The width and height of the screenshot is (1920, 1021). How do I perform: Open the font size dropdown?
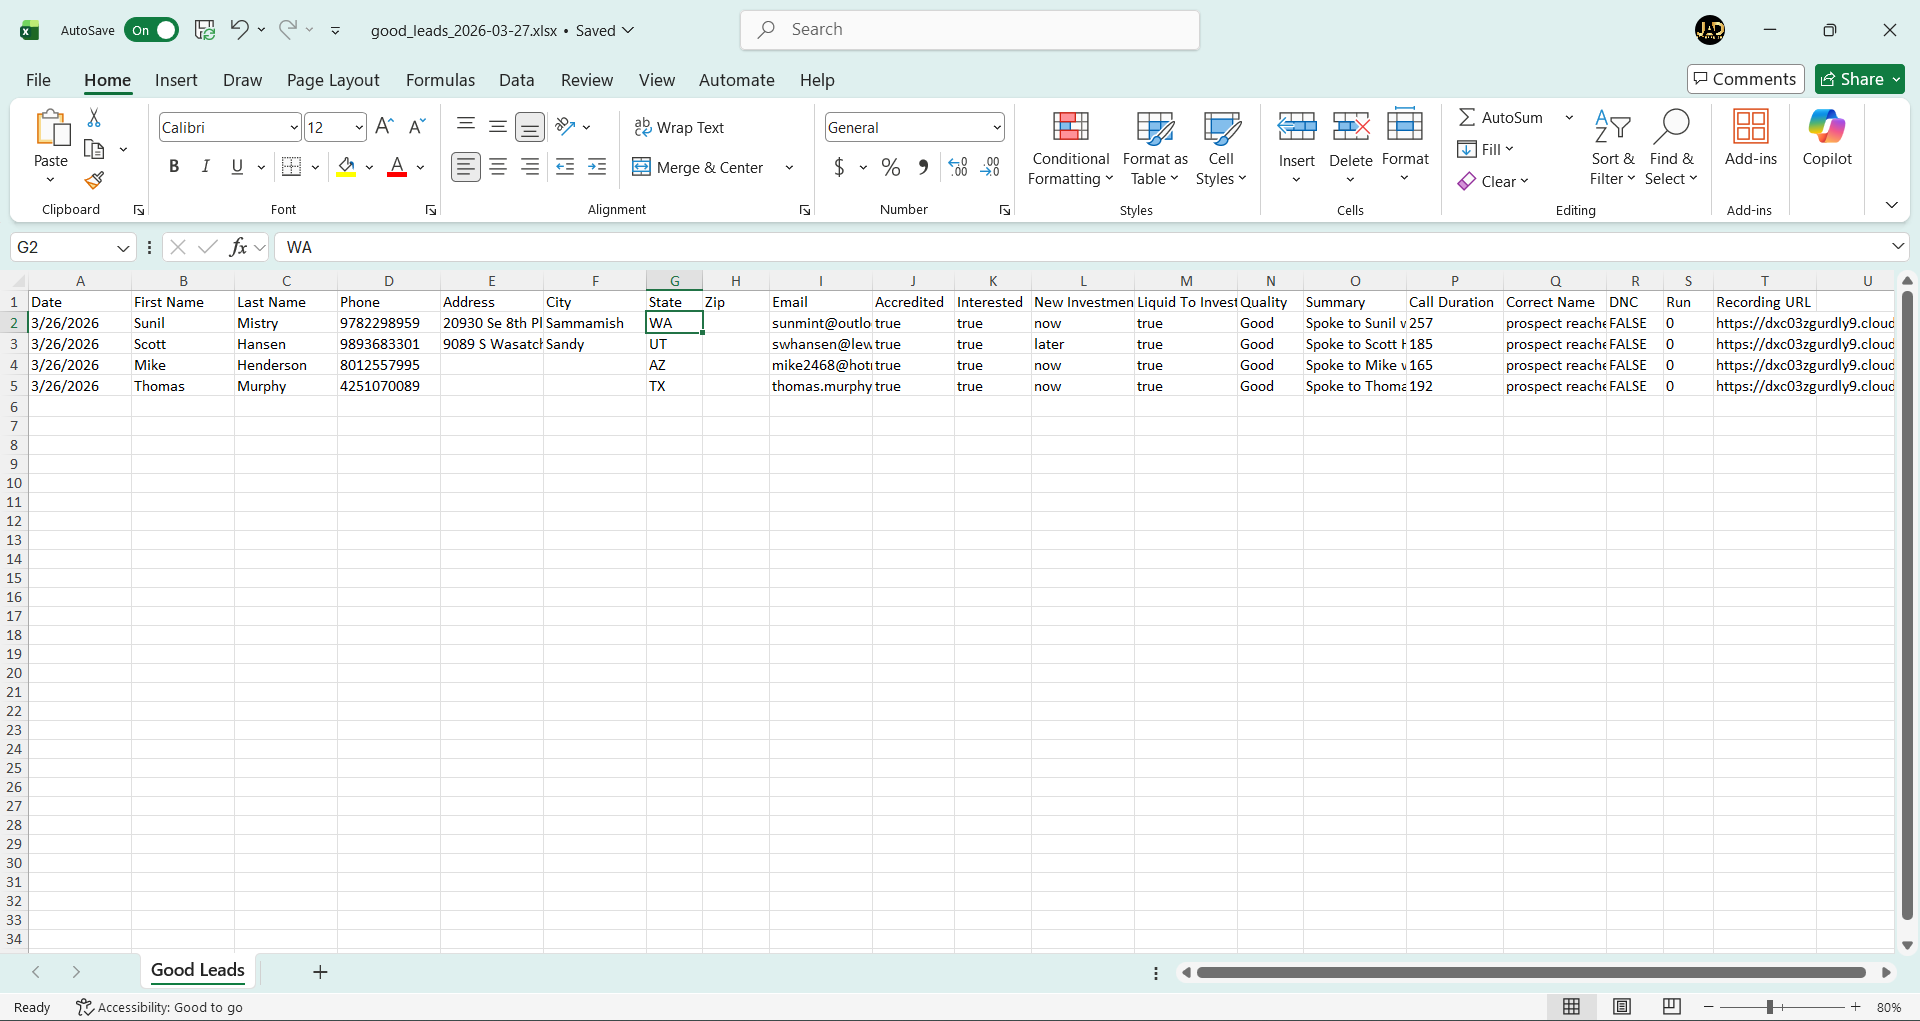coord(359,127)
